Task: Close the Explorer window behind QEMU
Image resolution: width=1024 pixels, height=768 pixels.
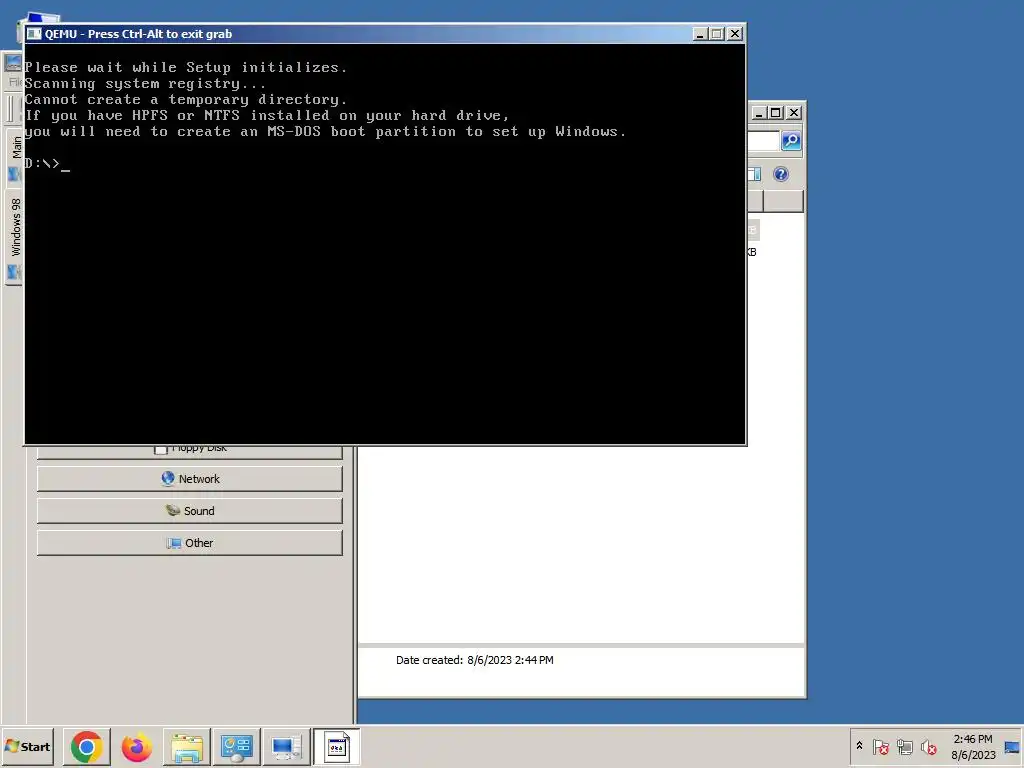Action: [x=793, y=113]
